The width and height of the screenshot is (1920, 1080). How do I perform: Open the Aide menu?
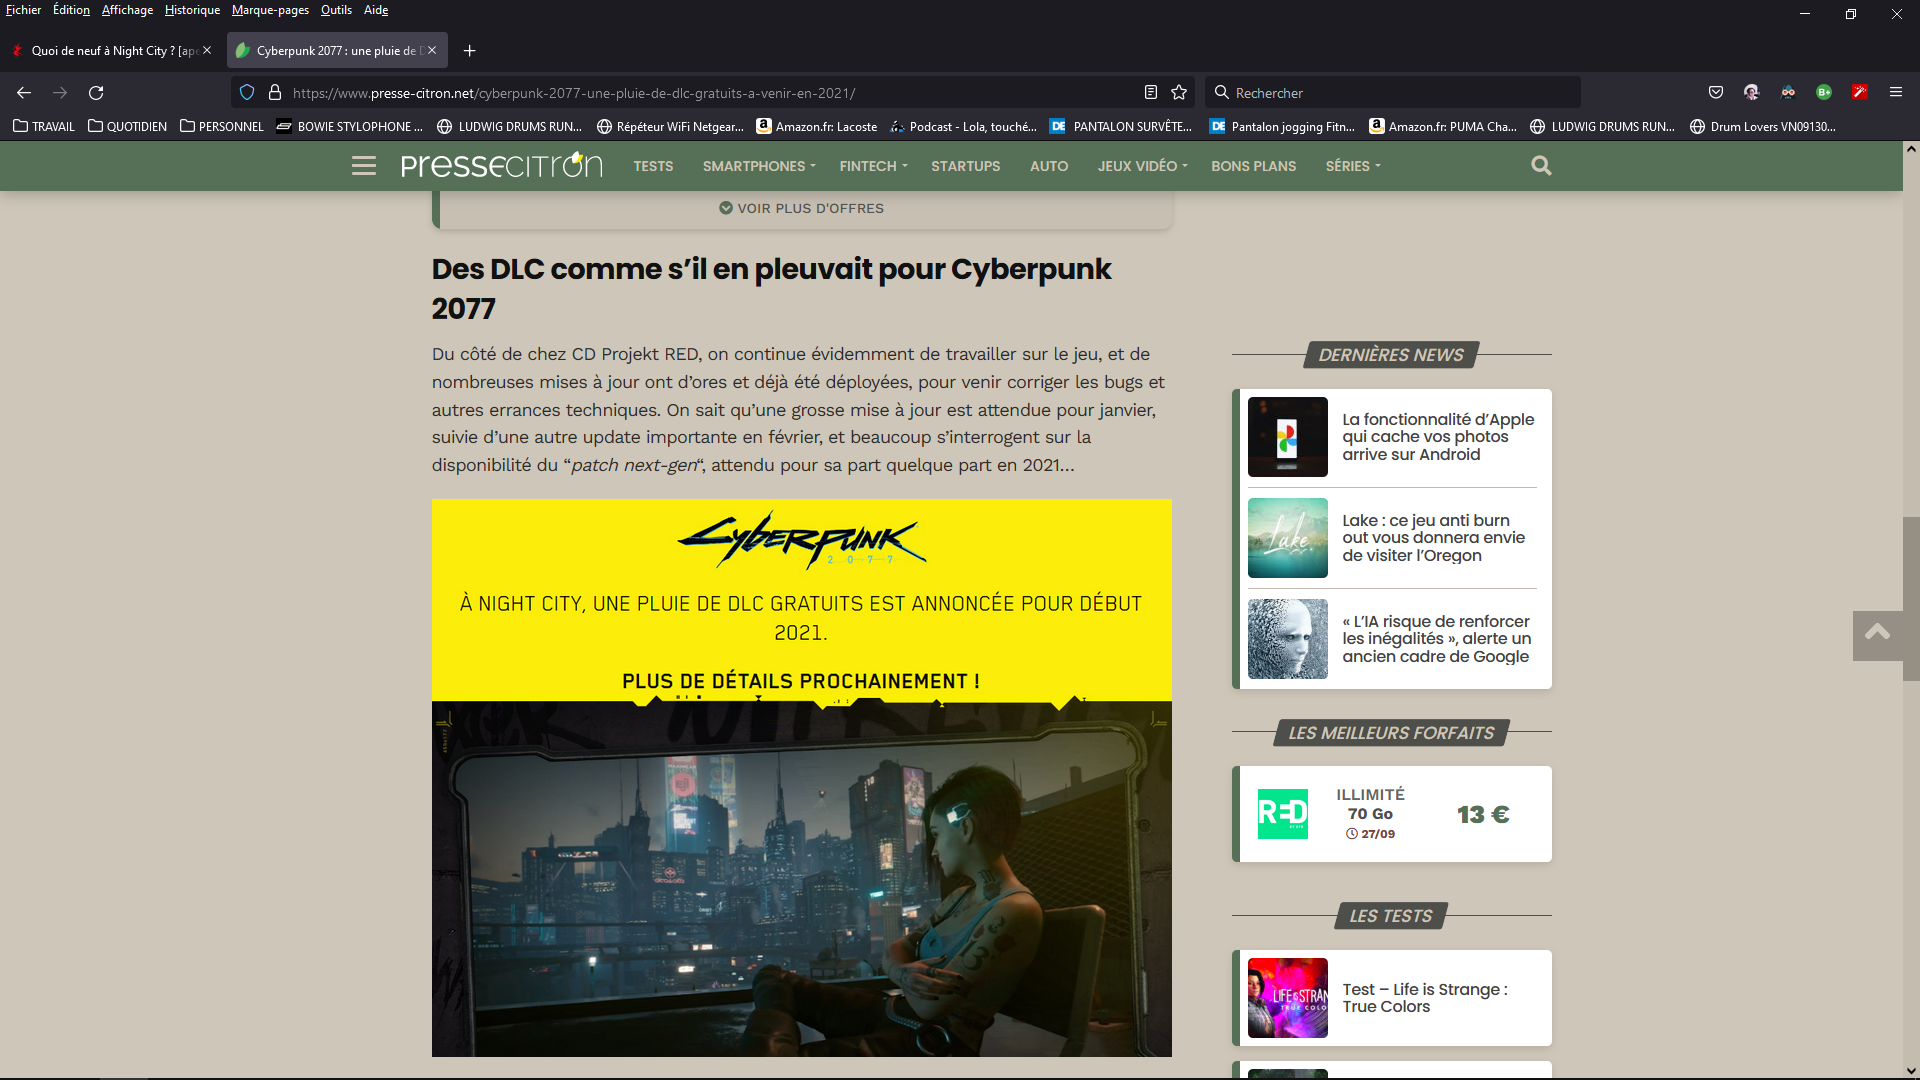[376, 10]
